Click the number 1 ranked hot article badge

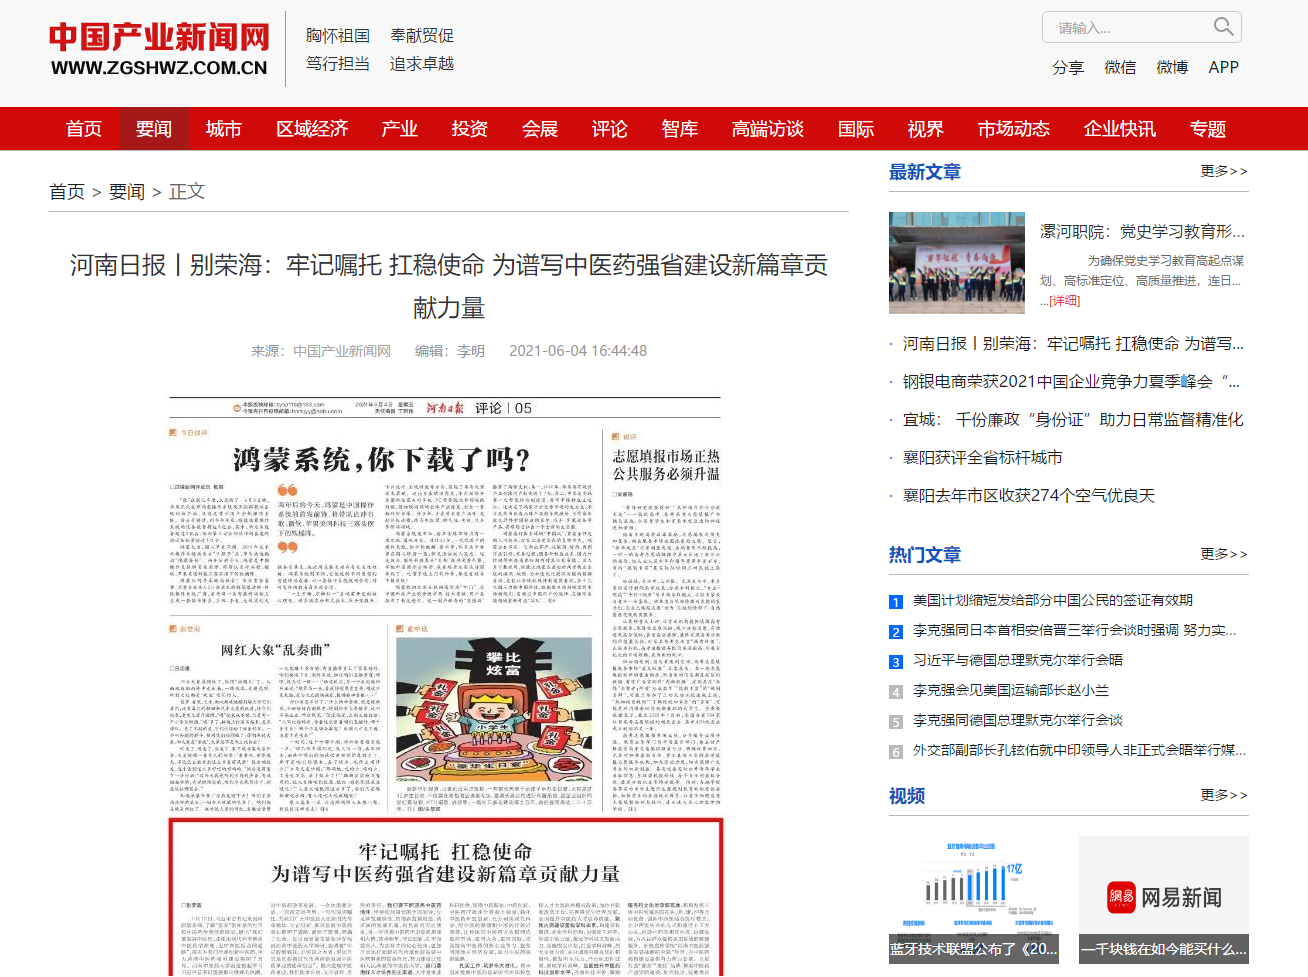(896, 602)
